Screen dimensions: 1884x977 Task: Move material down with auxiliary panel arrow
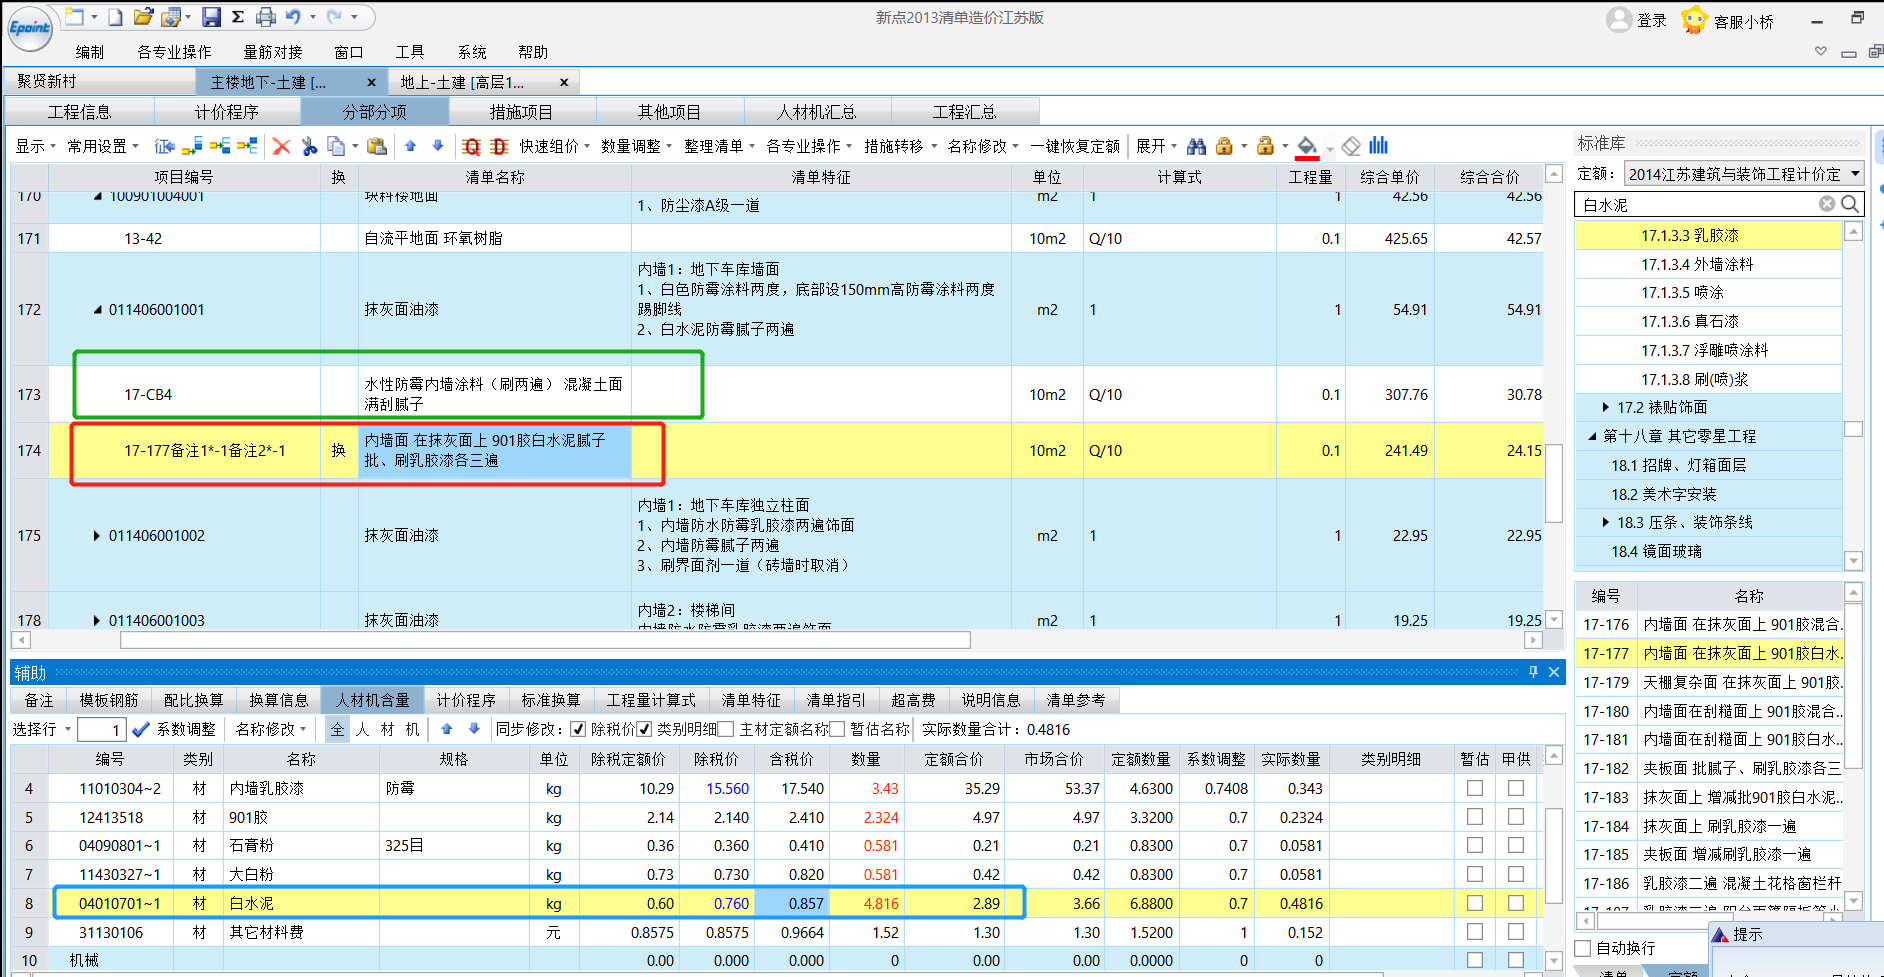pyautogui.click(x=474, y=729)
